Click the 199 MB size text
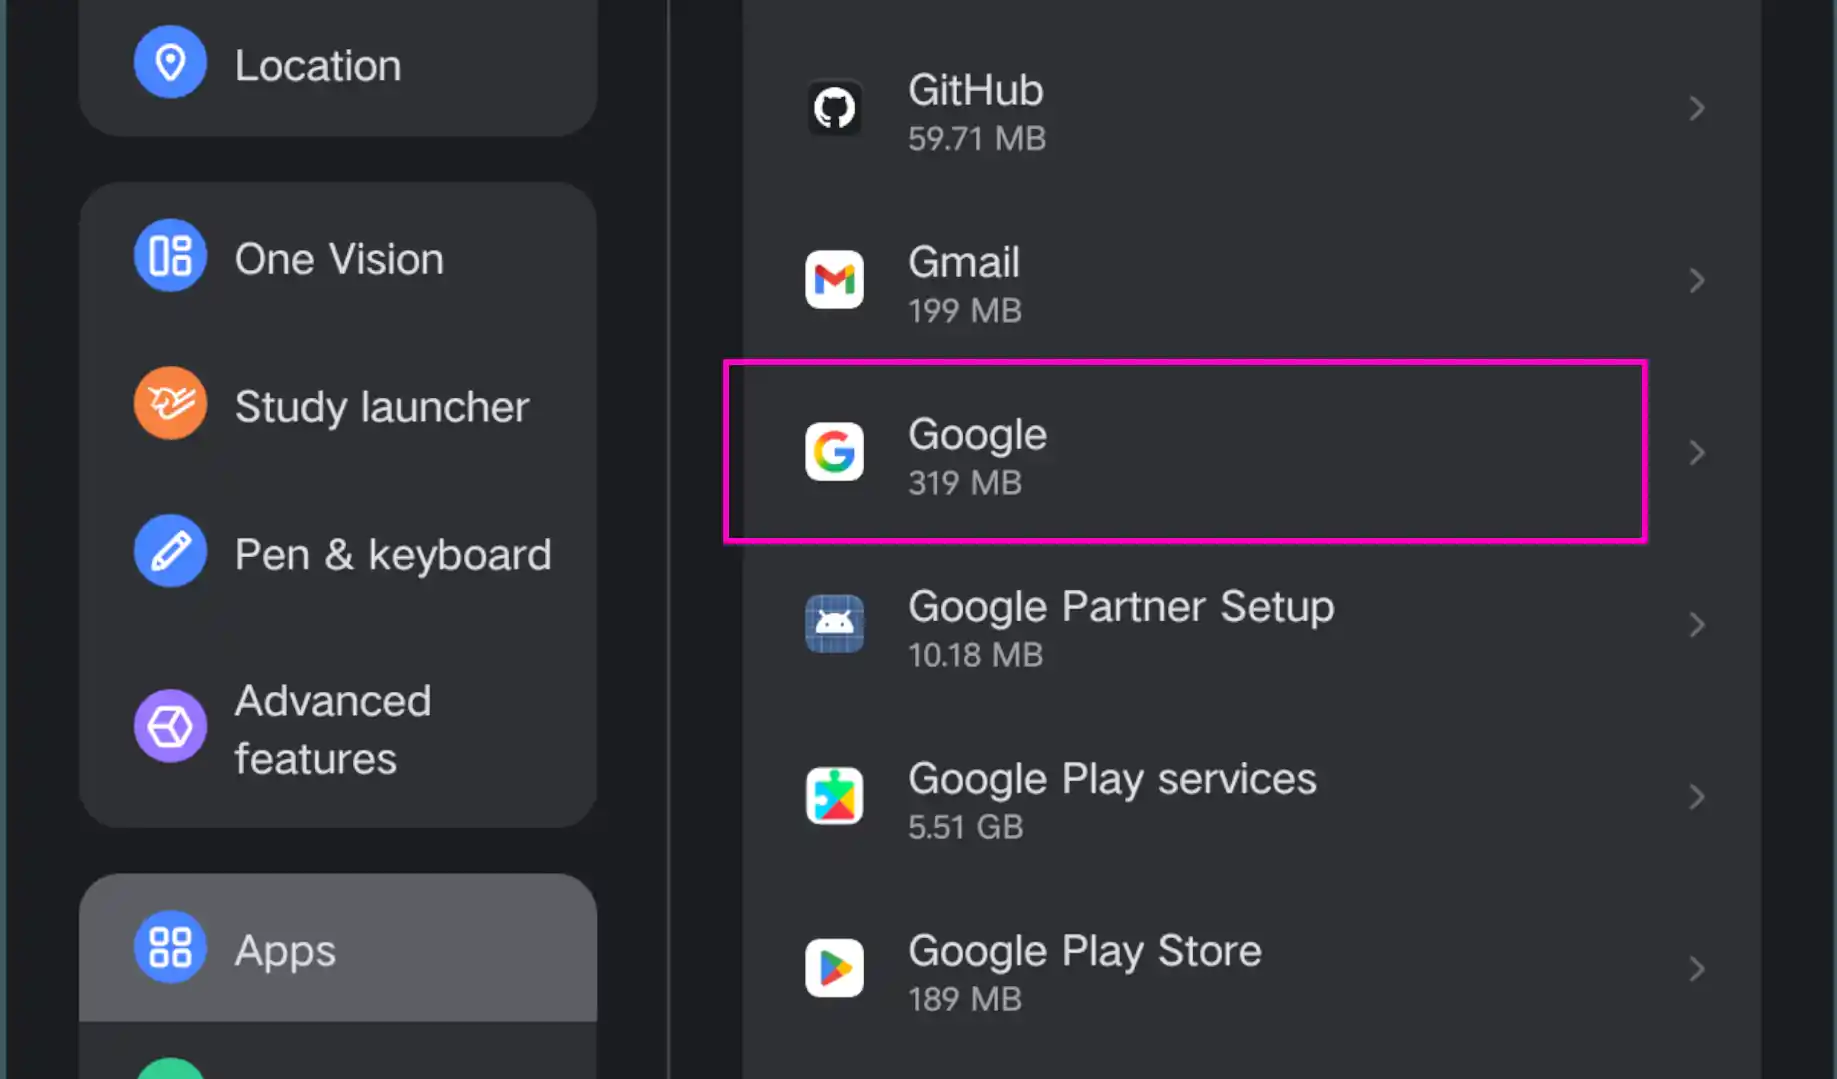1837x1079 pixels. (965, 311)
